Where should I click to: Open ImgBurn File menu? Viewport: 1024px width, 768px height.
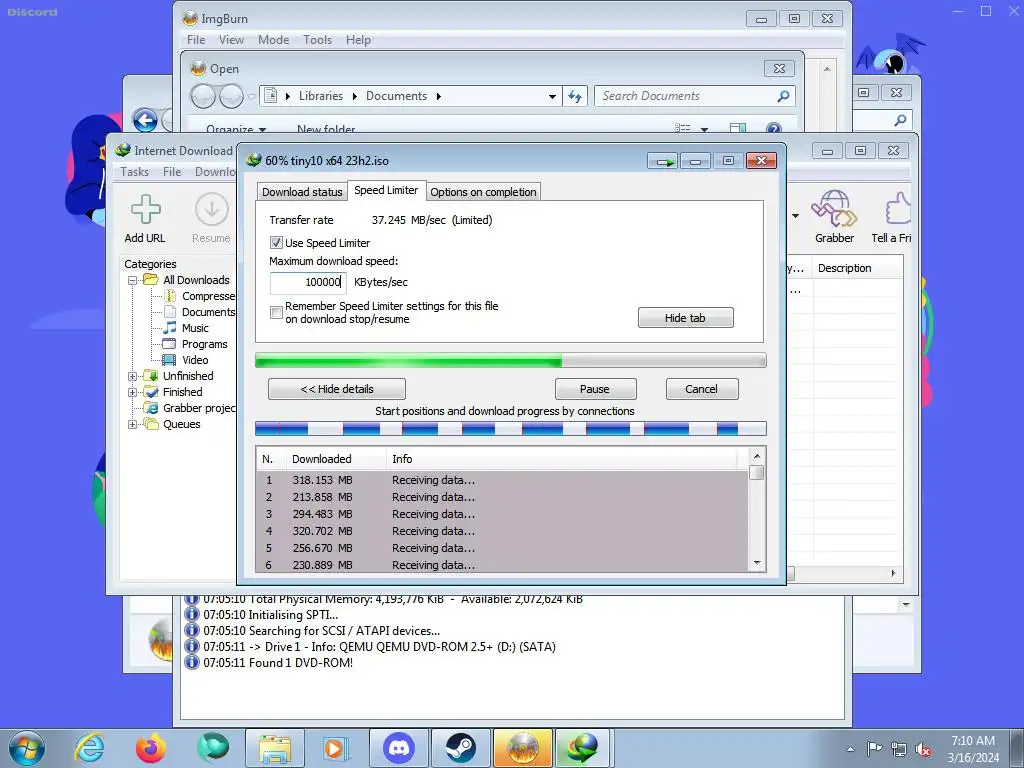click(x=196, y=40)
